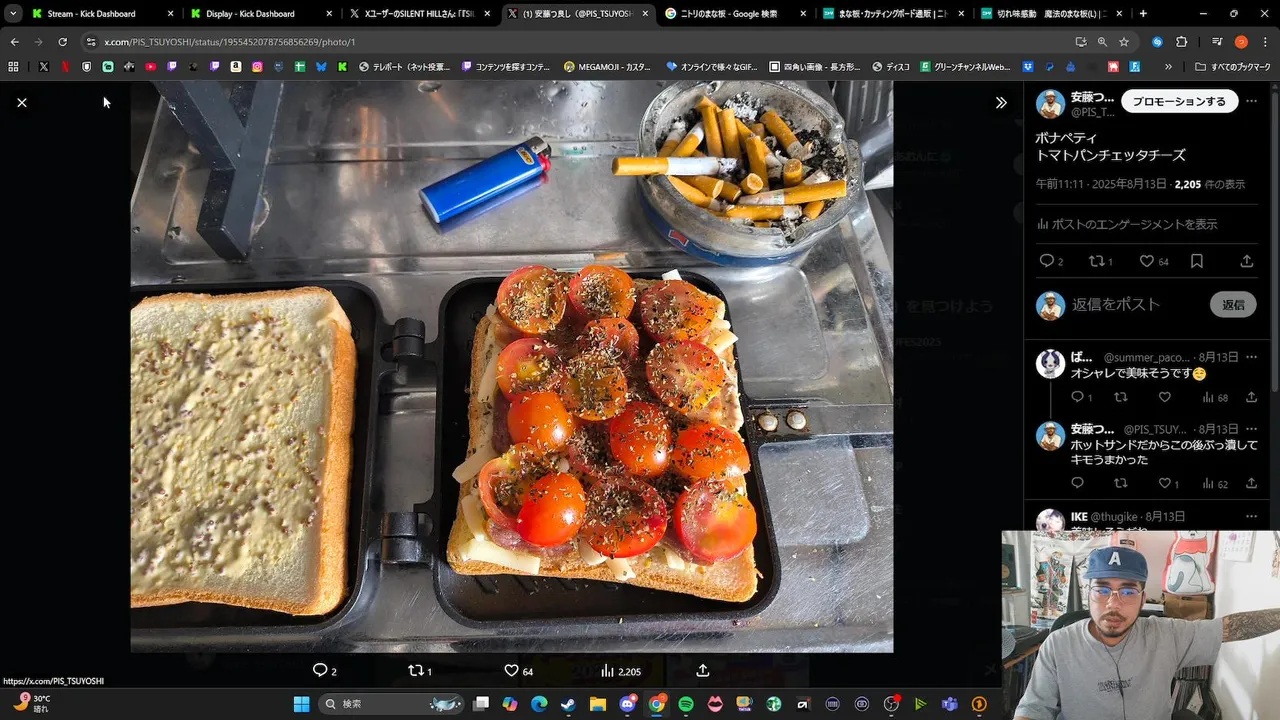
Task: Open the Extensions puzzle icon
Action: coord(1181,42)
